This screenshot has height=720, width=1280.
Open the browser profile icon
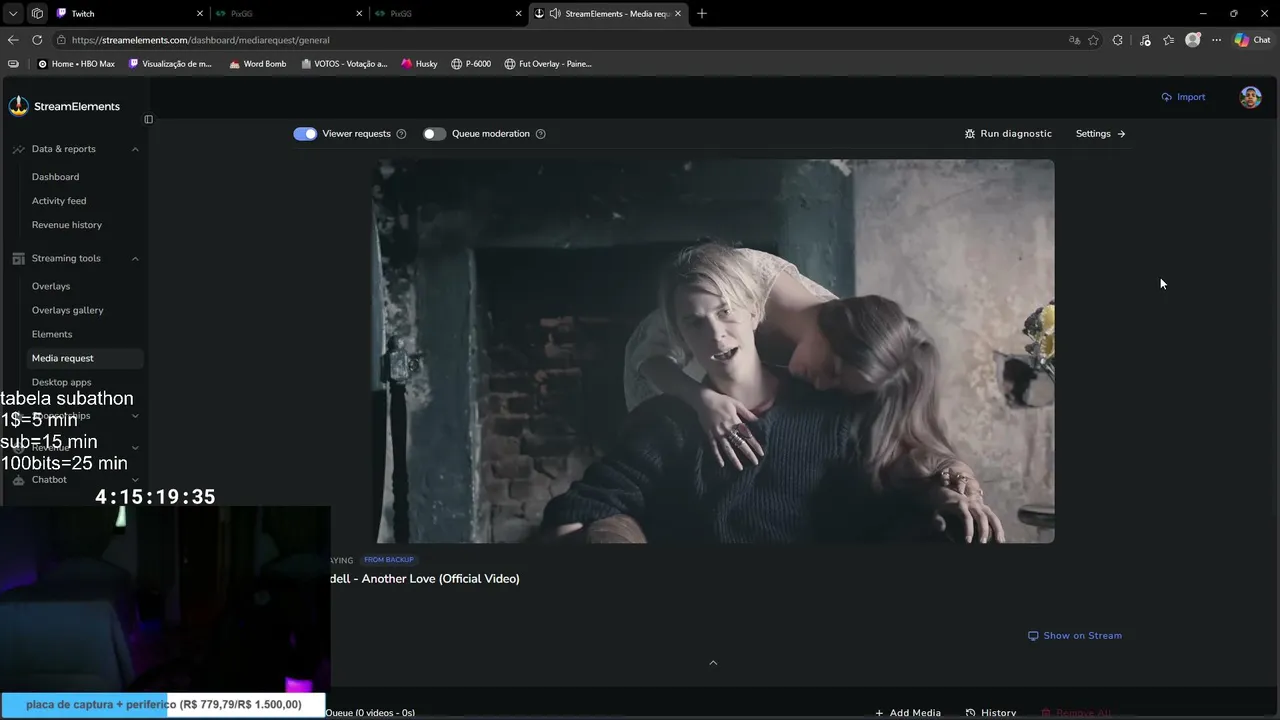[1192, 40]
